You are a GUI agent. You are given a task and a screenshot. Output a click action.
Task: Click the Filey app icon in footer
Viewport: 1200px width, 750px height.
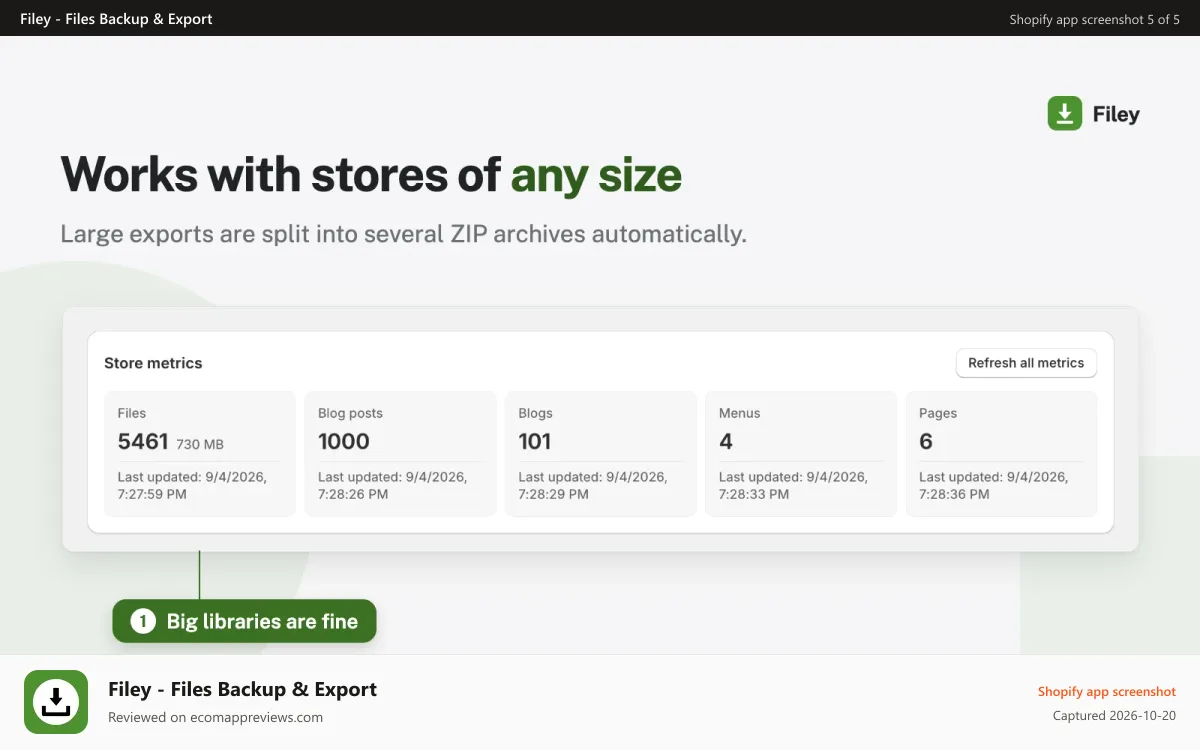point(56,702)
